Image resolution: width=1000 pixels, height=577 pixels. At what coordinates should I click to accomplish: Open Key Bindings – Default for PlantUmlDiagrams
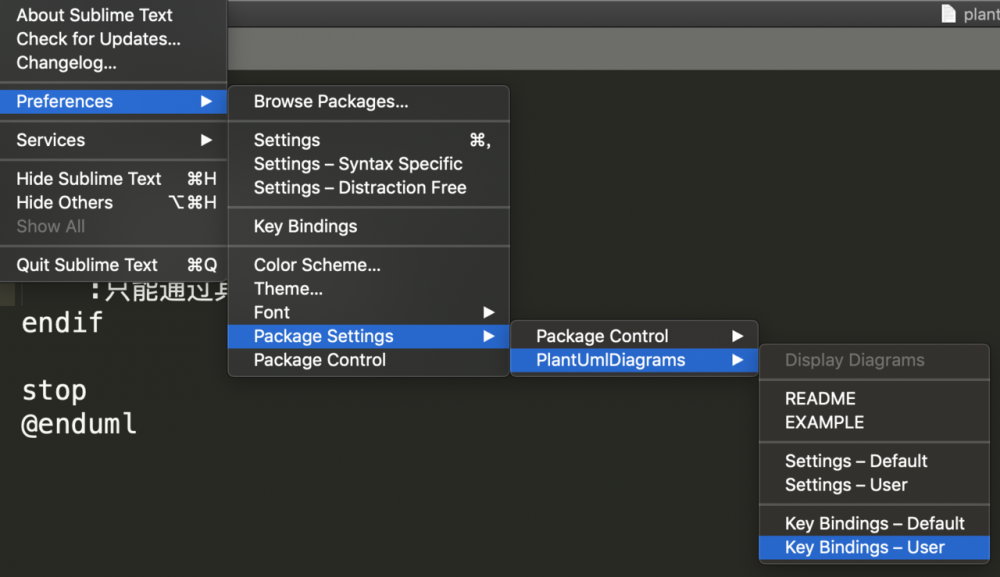coord(874,523)
